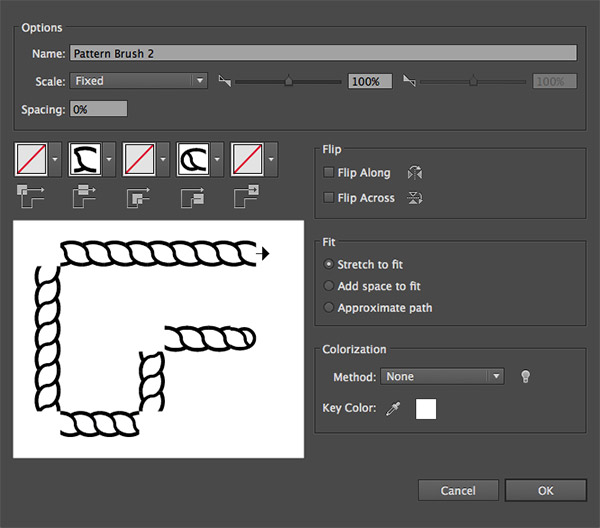This screenshot has width=600, height=528.
Task: Open the colorization Method dropdown
Action: tap(442, 377)
